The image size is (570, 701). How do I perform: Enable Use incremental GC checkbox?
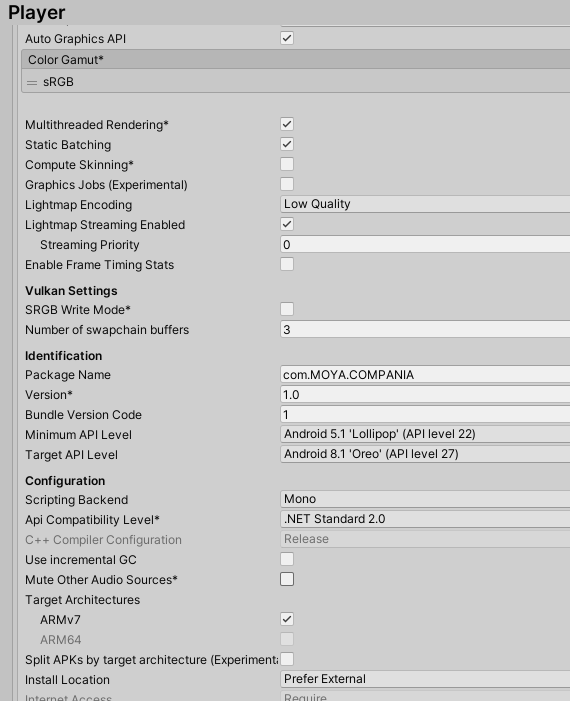(x=287, y=559)
